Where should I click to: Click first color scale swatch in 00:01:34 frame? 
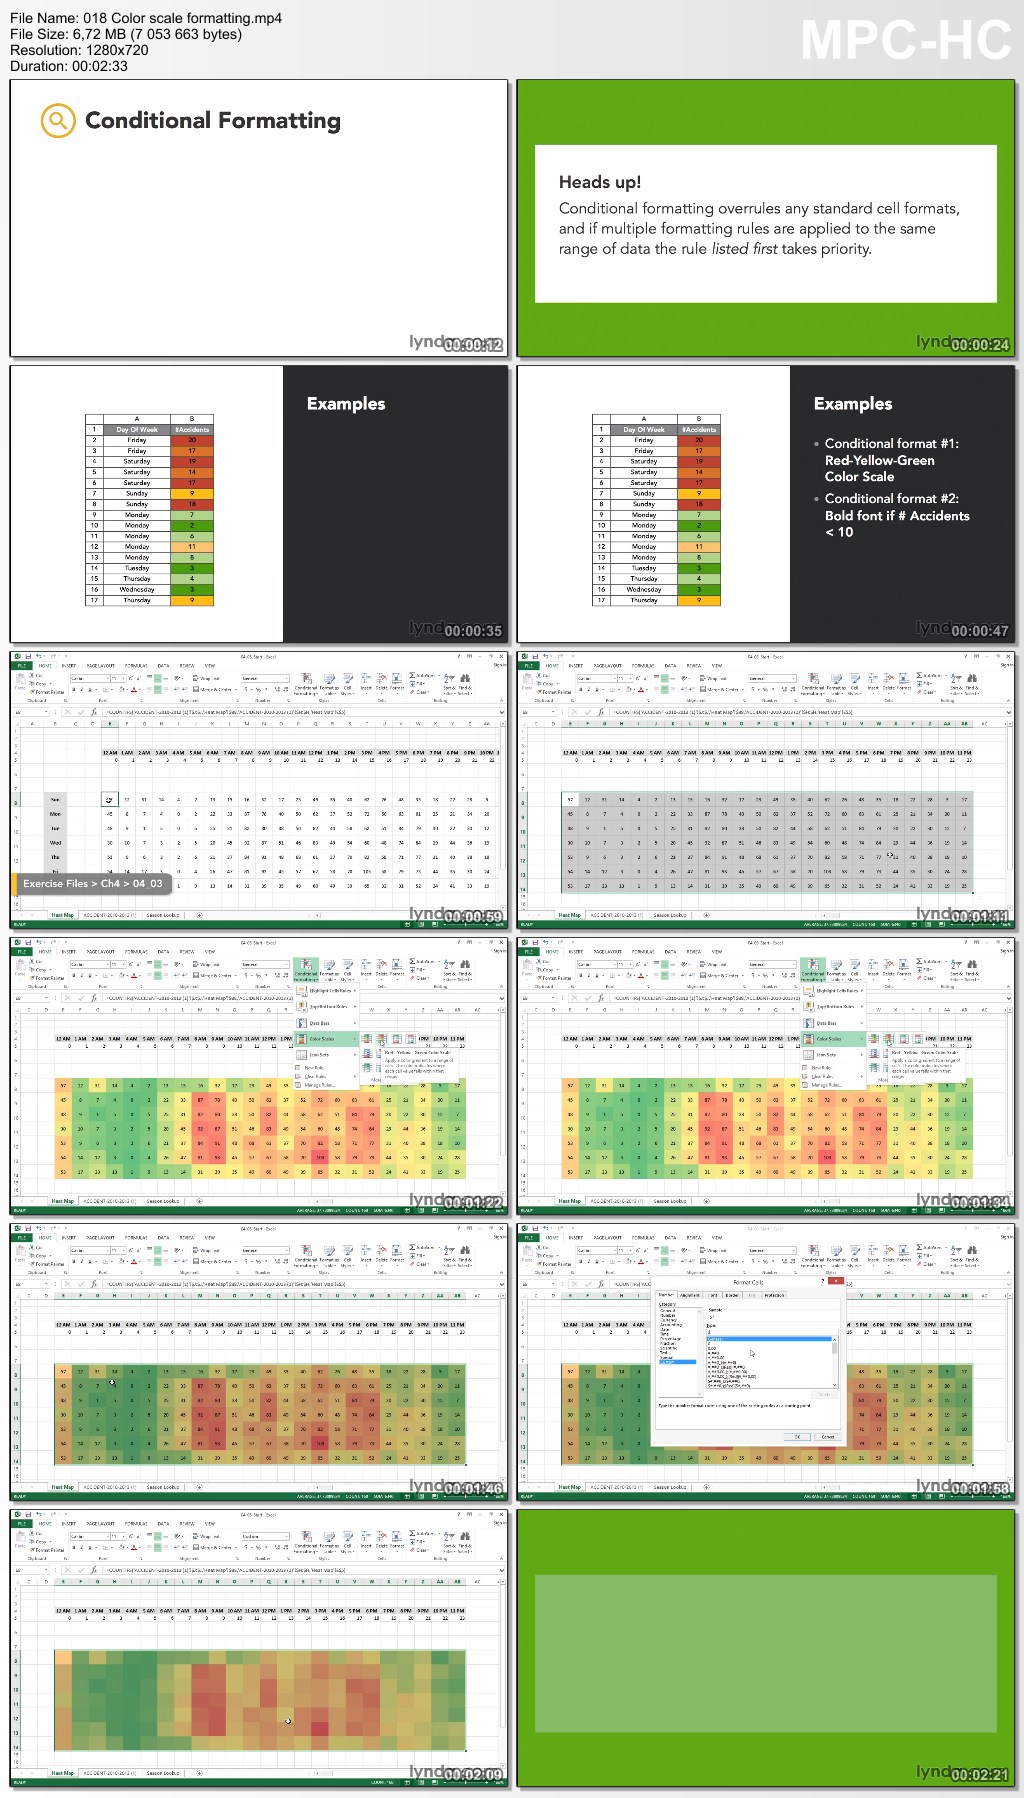873,1039
